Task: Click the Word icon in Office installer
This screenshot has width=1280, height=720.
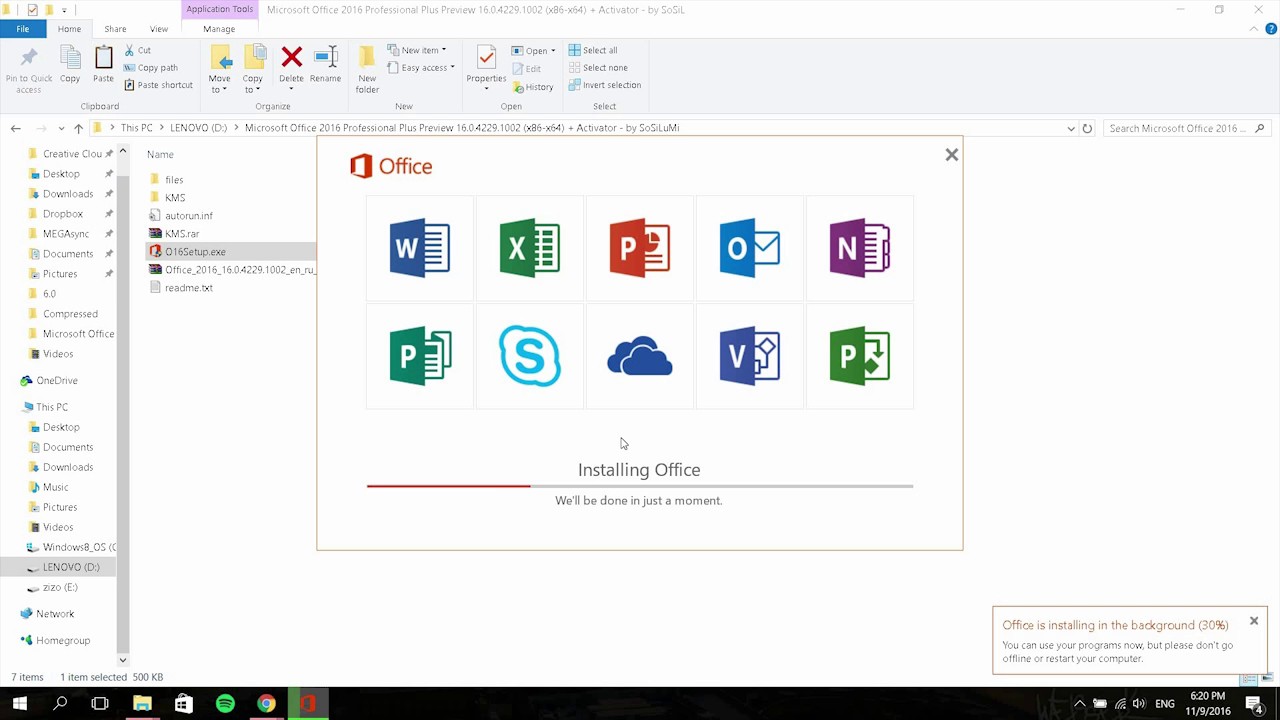Action: 420,247
